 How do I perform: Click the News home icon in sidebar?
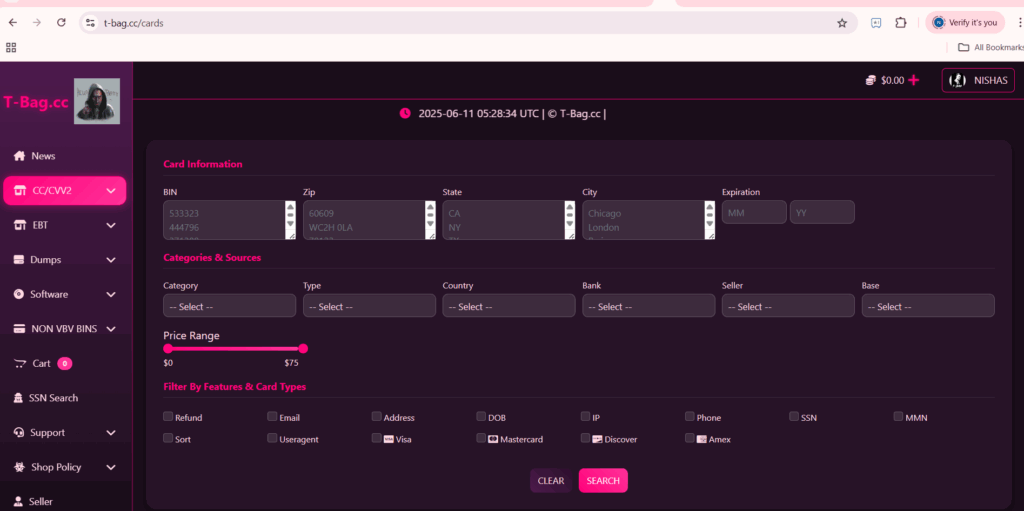[20, 156]
